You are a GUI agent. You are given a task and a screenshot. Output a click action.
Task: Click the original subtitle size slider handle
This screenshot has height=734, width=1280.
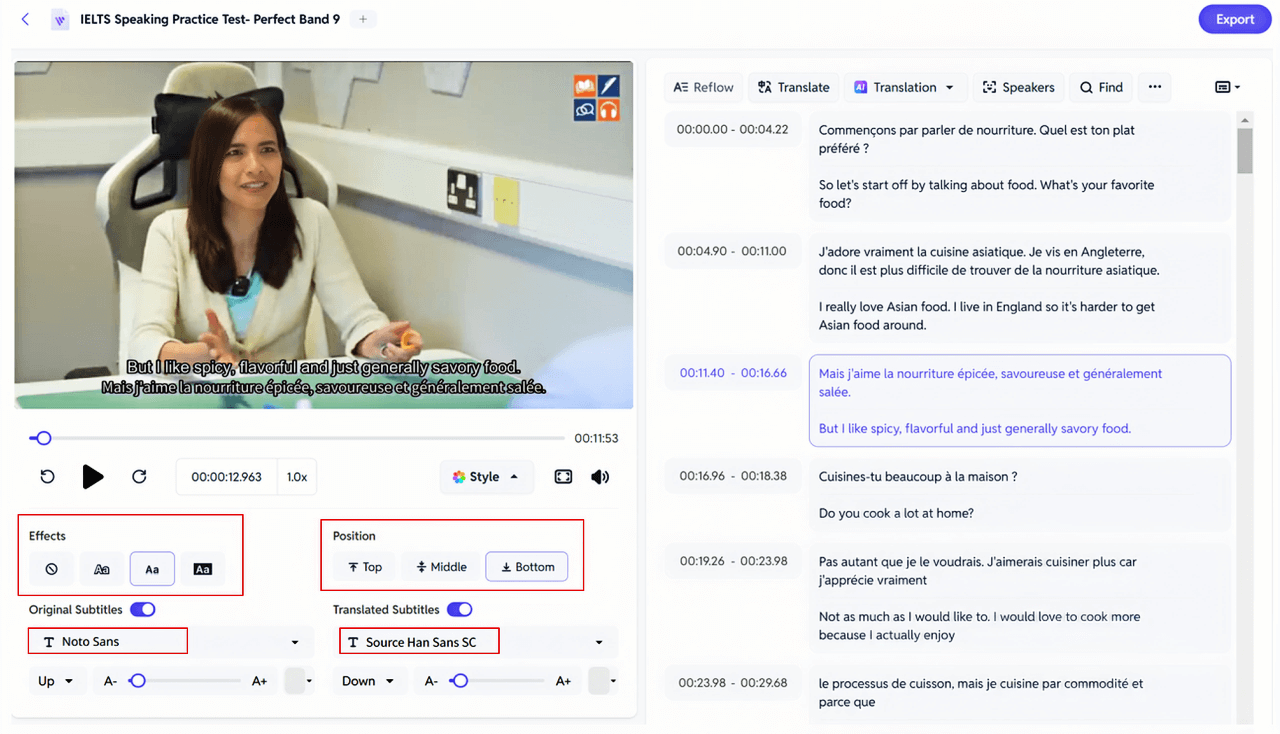tap(138, 681)
